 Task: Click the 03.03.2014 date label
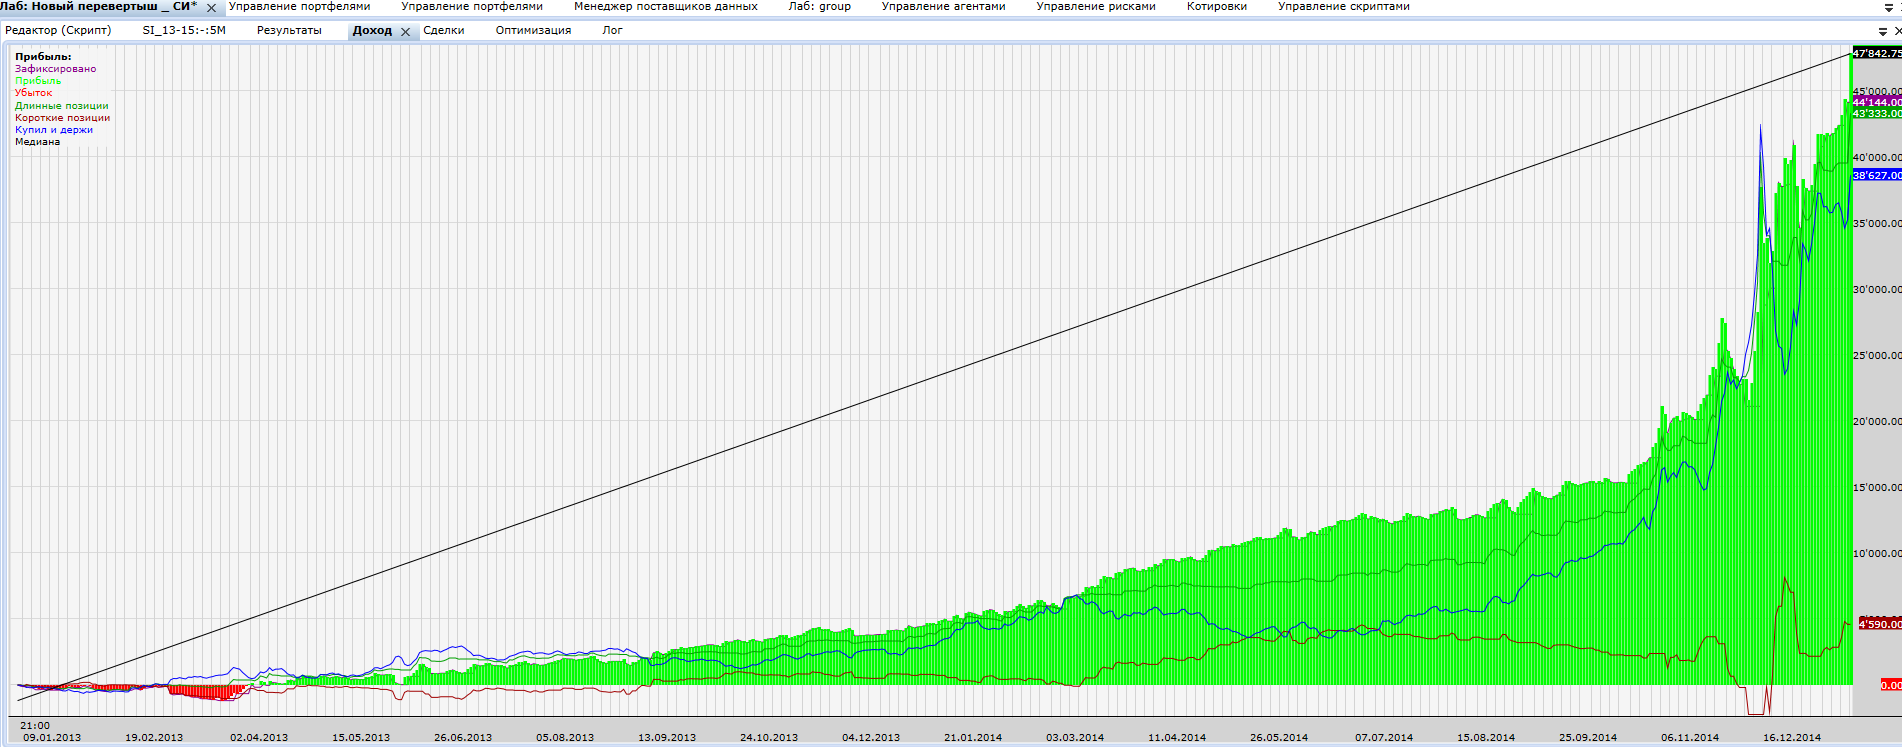point(1075,738)
